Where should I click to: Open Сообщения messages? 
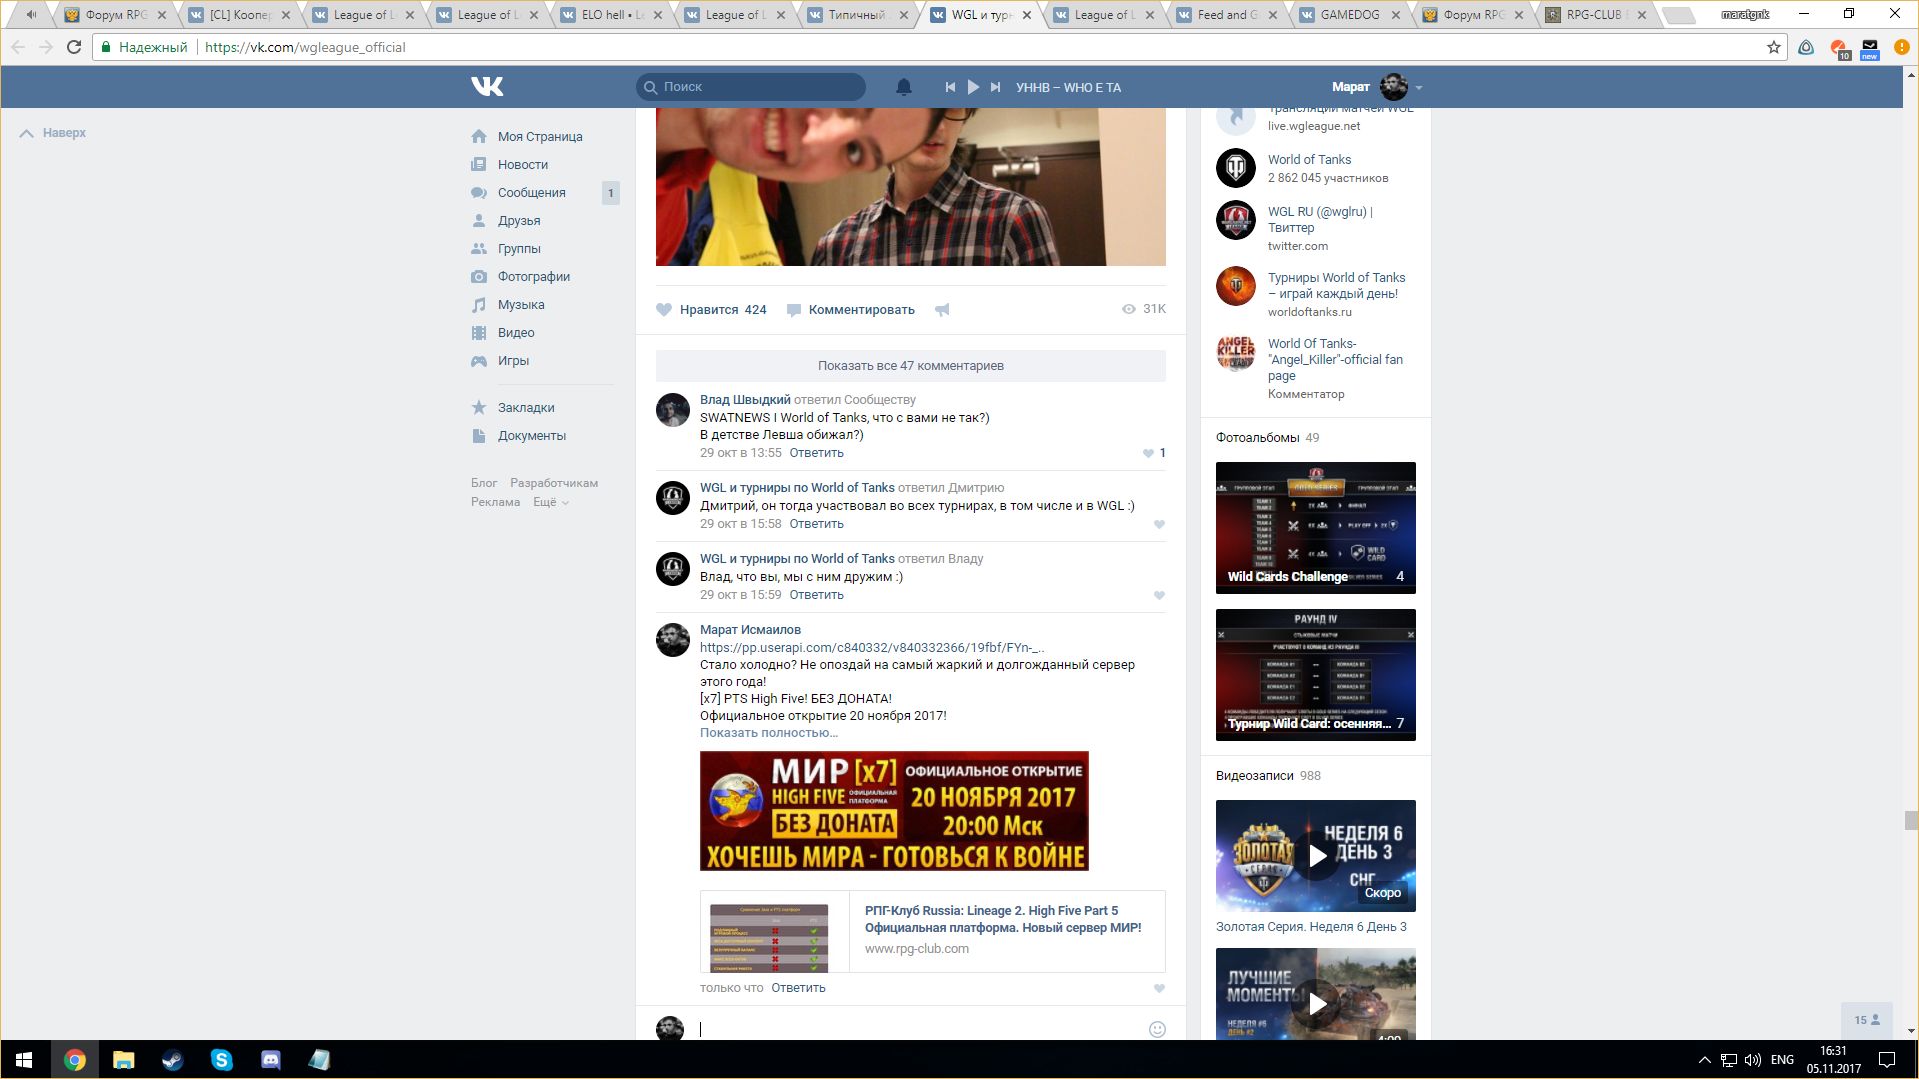(532, 193)
